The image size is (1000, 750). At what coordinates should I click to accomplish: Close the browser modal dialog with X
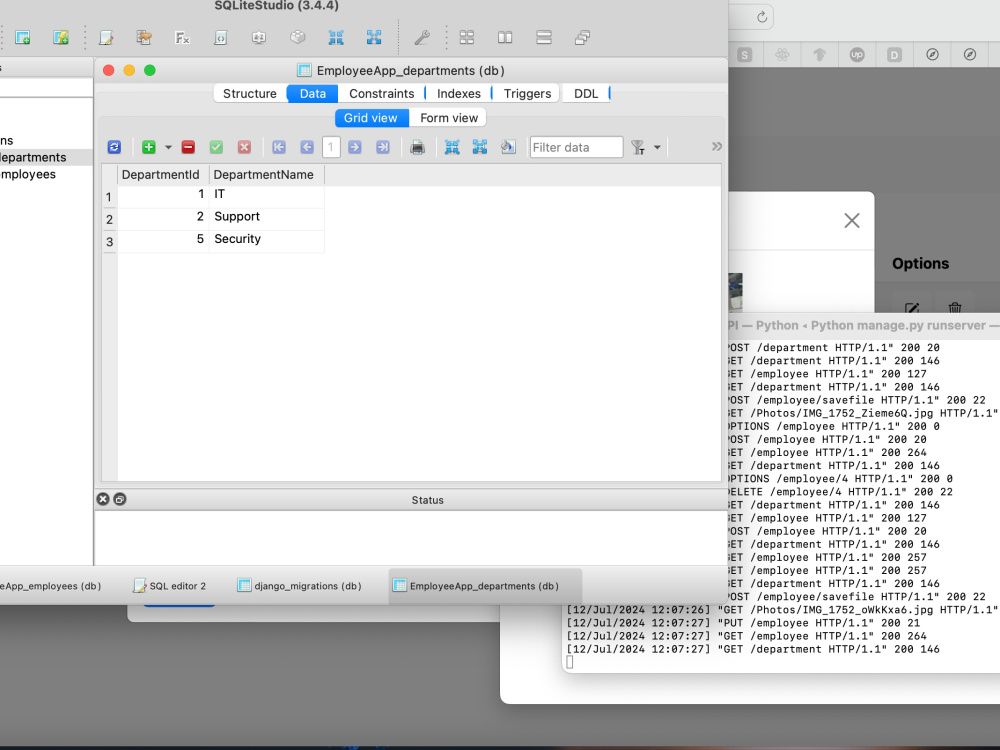tap(851, 221)
